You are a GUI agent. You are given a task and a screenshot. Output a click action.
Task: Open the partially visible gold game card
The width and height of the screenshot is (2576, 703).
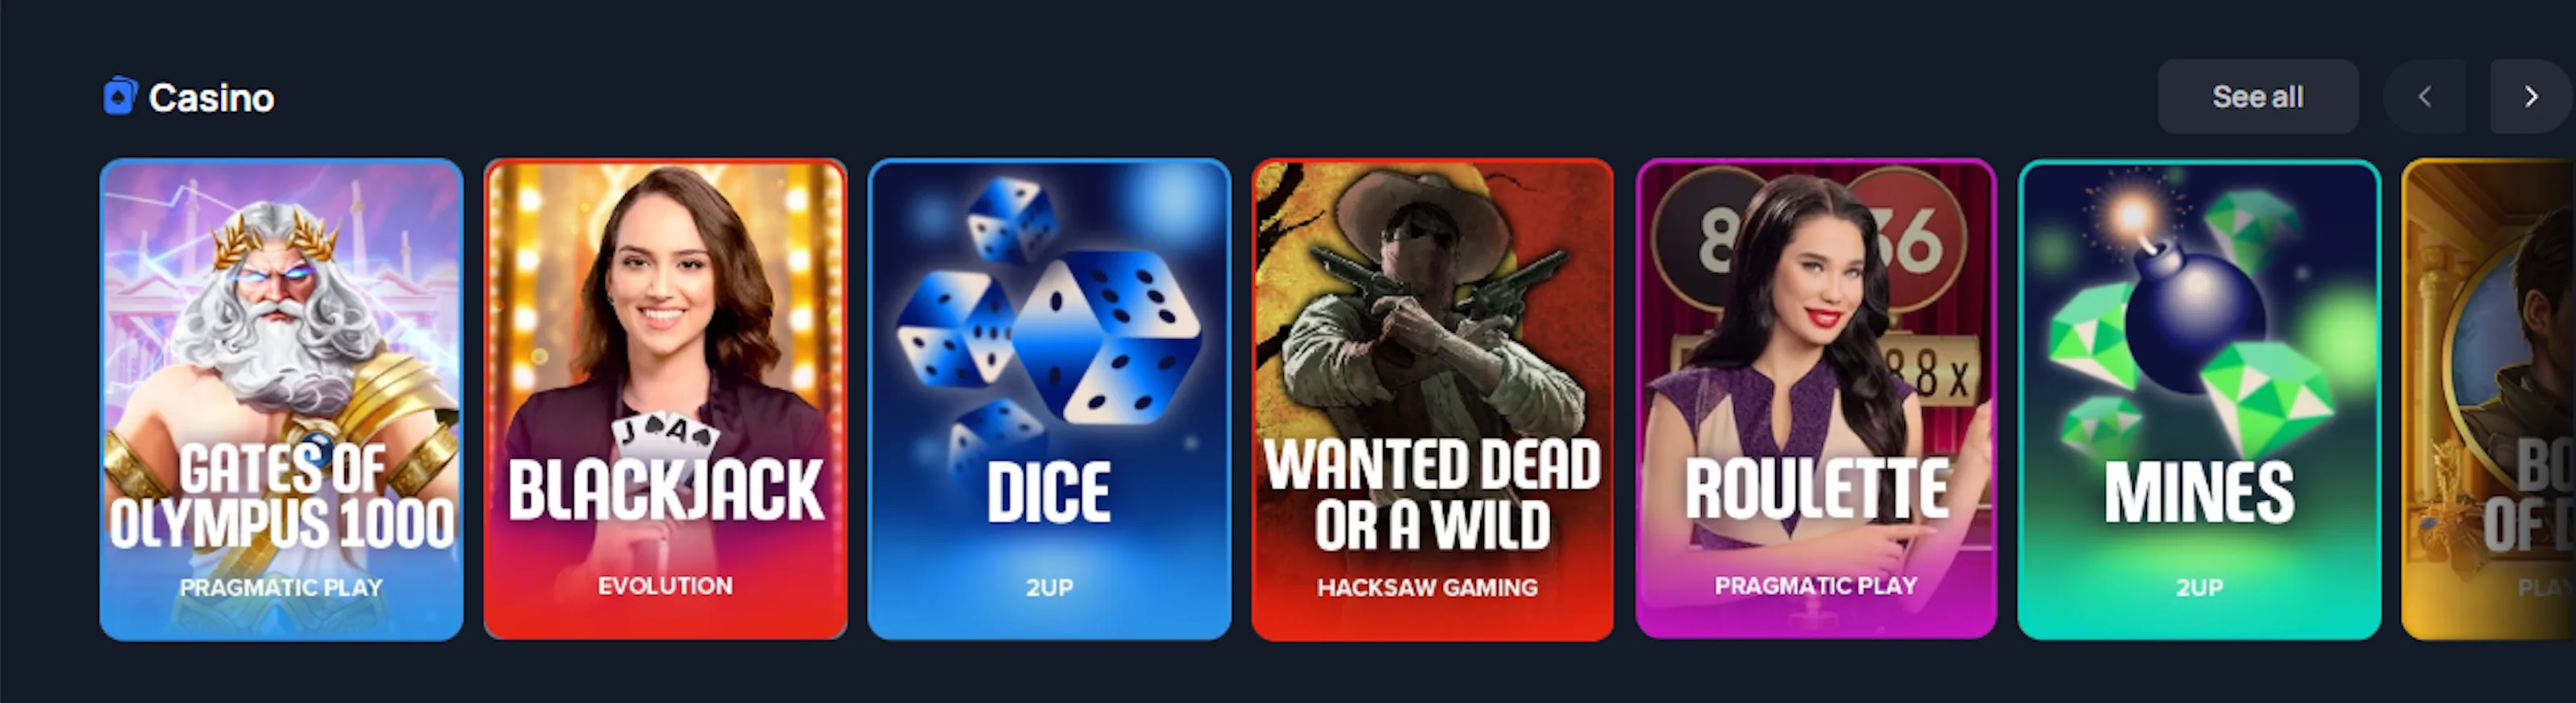click(2489, 399)
